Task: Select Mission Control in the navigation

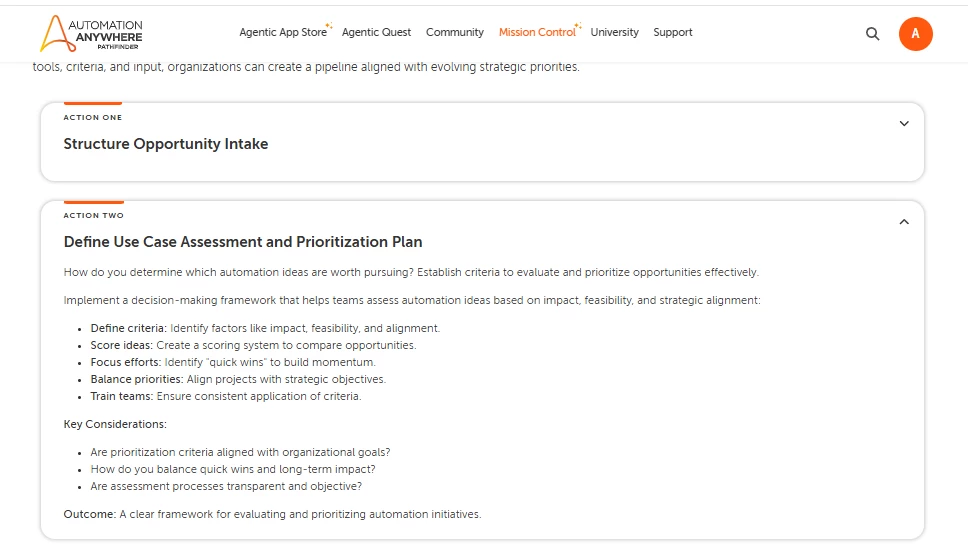Action: click(537, 32)
